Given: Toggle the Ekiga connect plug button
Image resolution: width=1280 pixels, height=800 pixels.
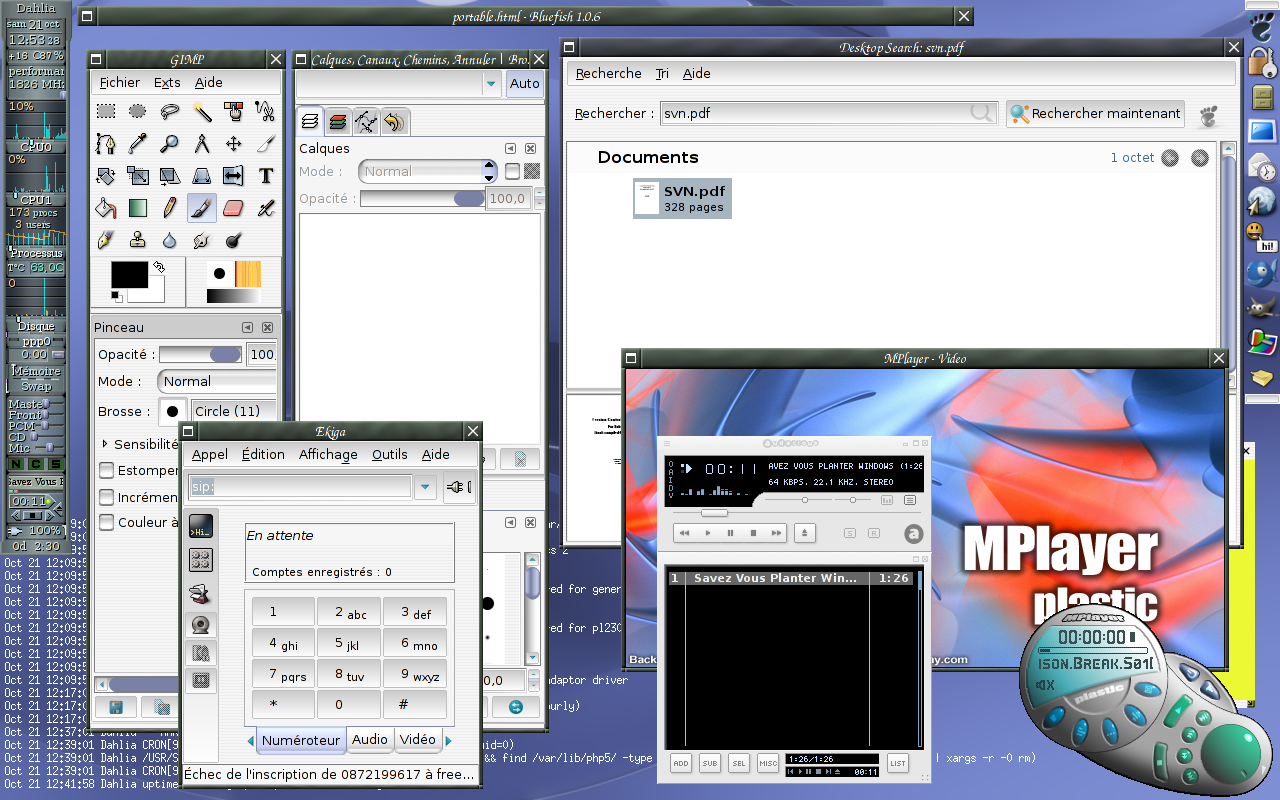Looking at the screenshot, I should 459,487.
